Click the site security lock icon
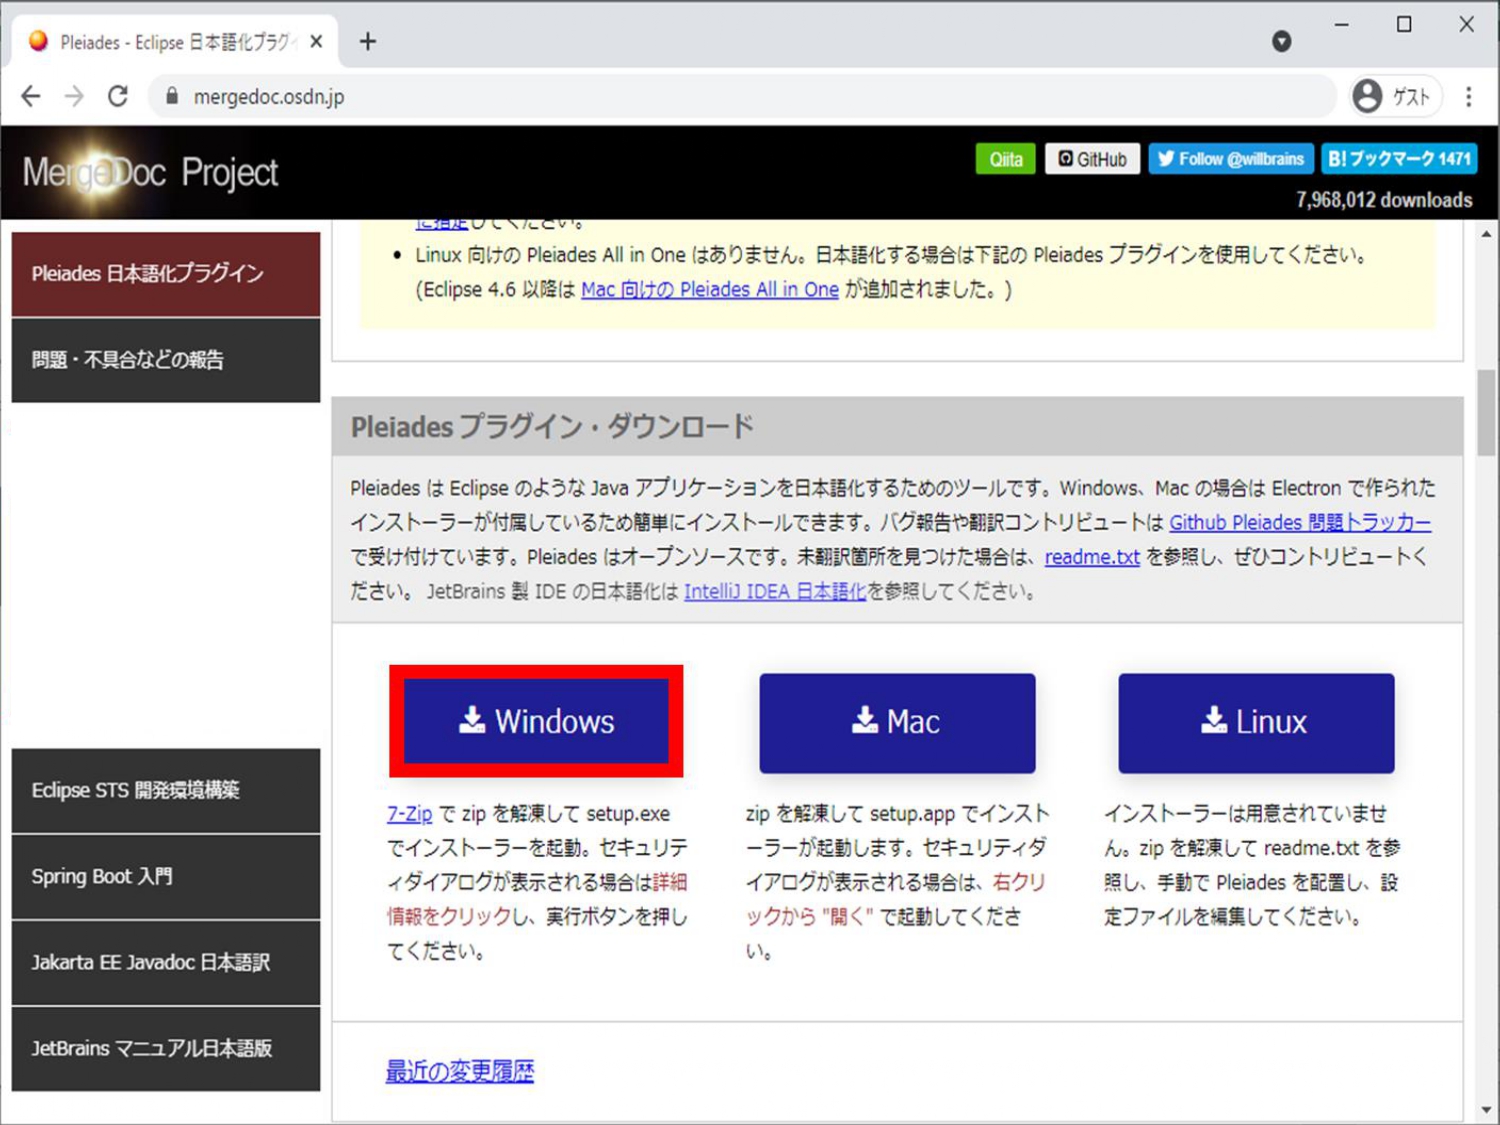Image resolution: width=1500 pixels, height=1125 pixels. pos(172,96)
